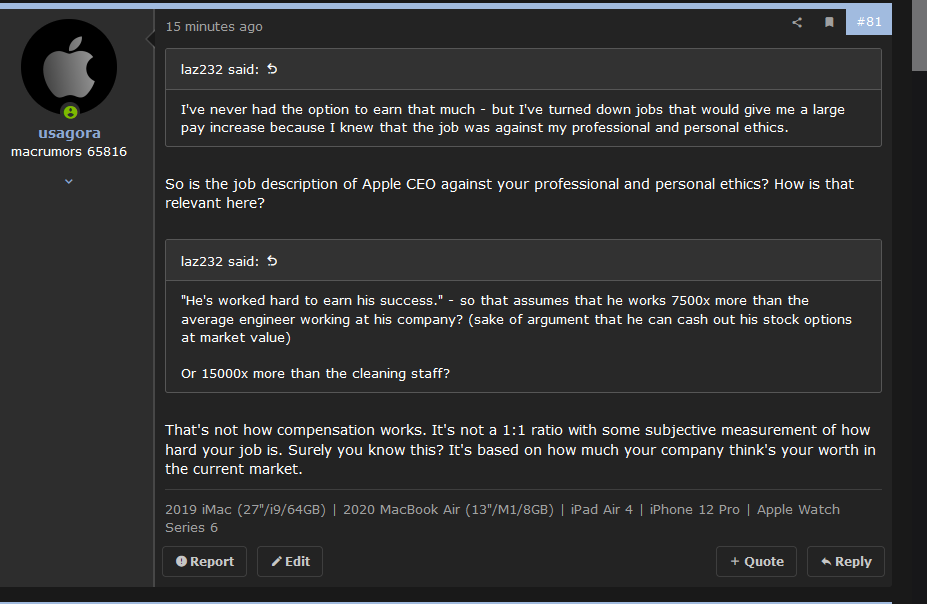View usagora's Apple logo avatar
This screenshot has width=927, height=604.
point(69,67)
